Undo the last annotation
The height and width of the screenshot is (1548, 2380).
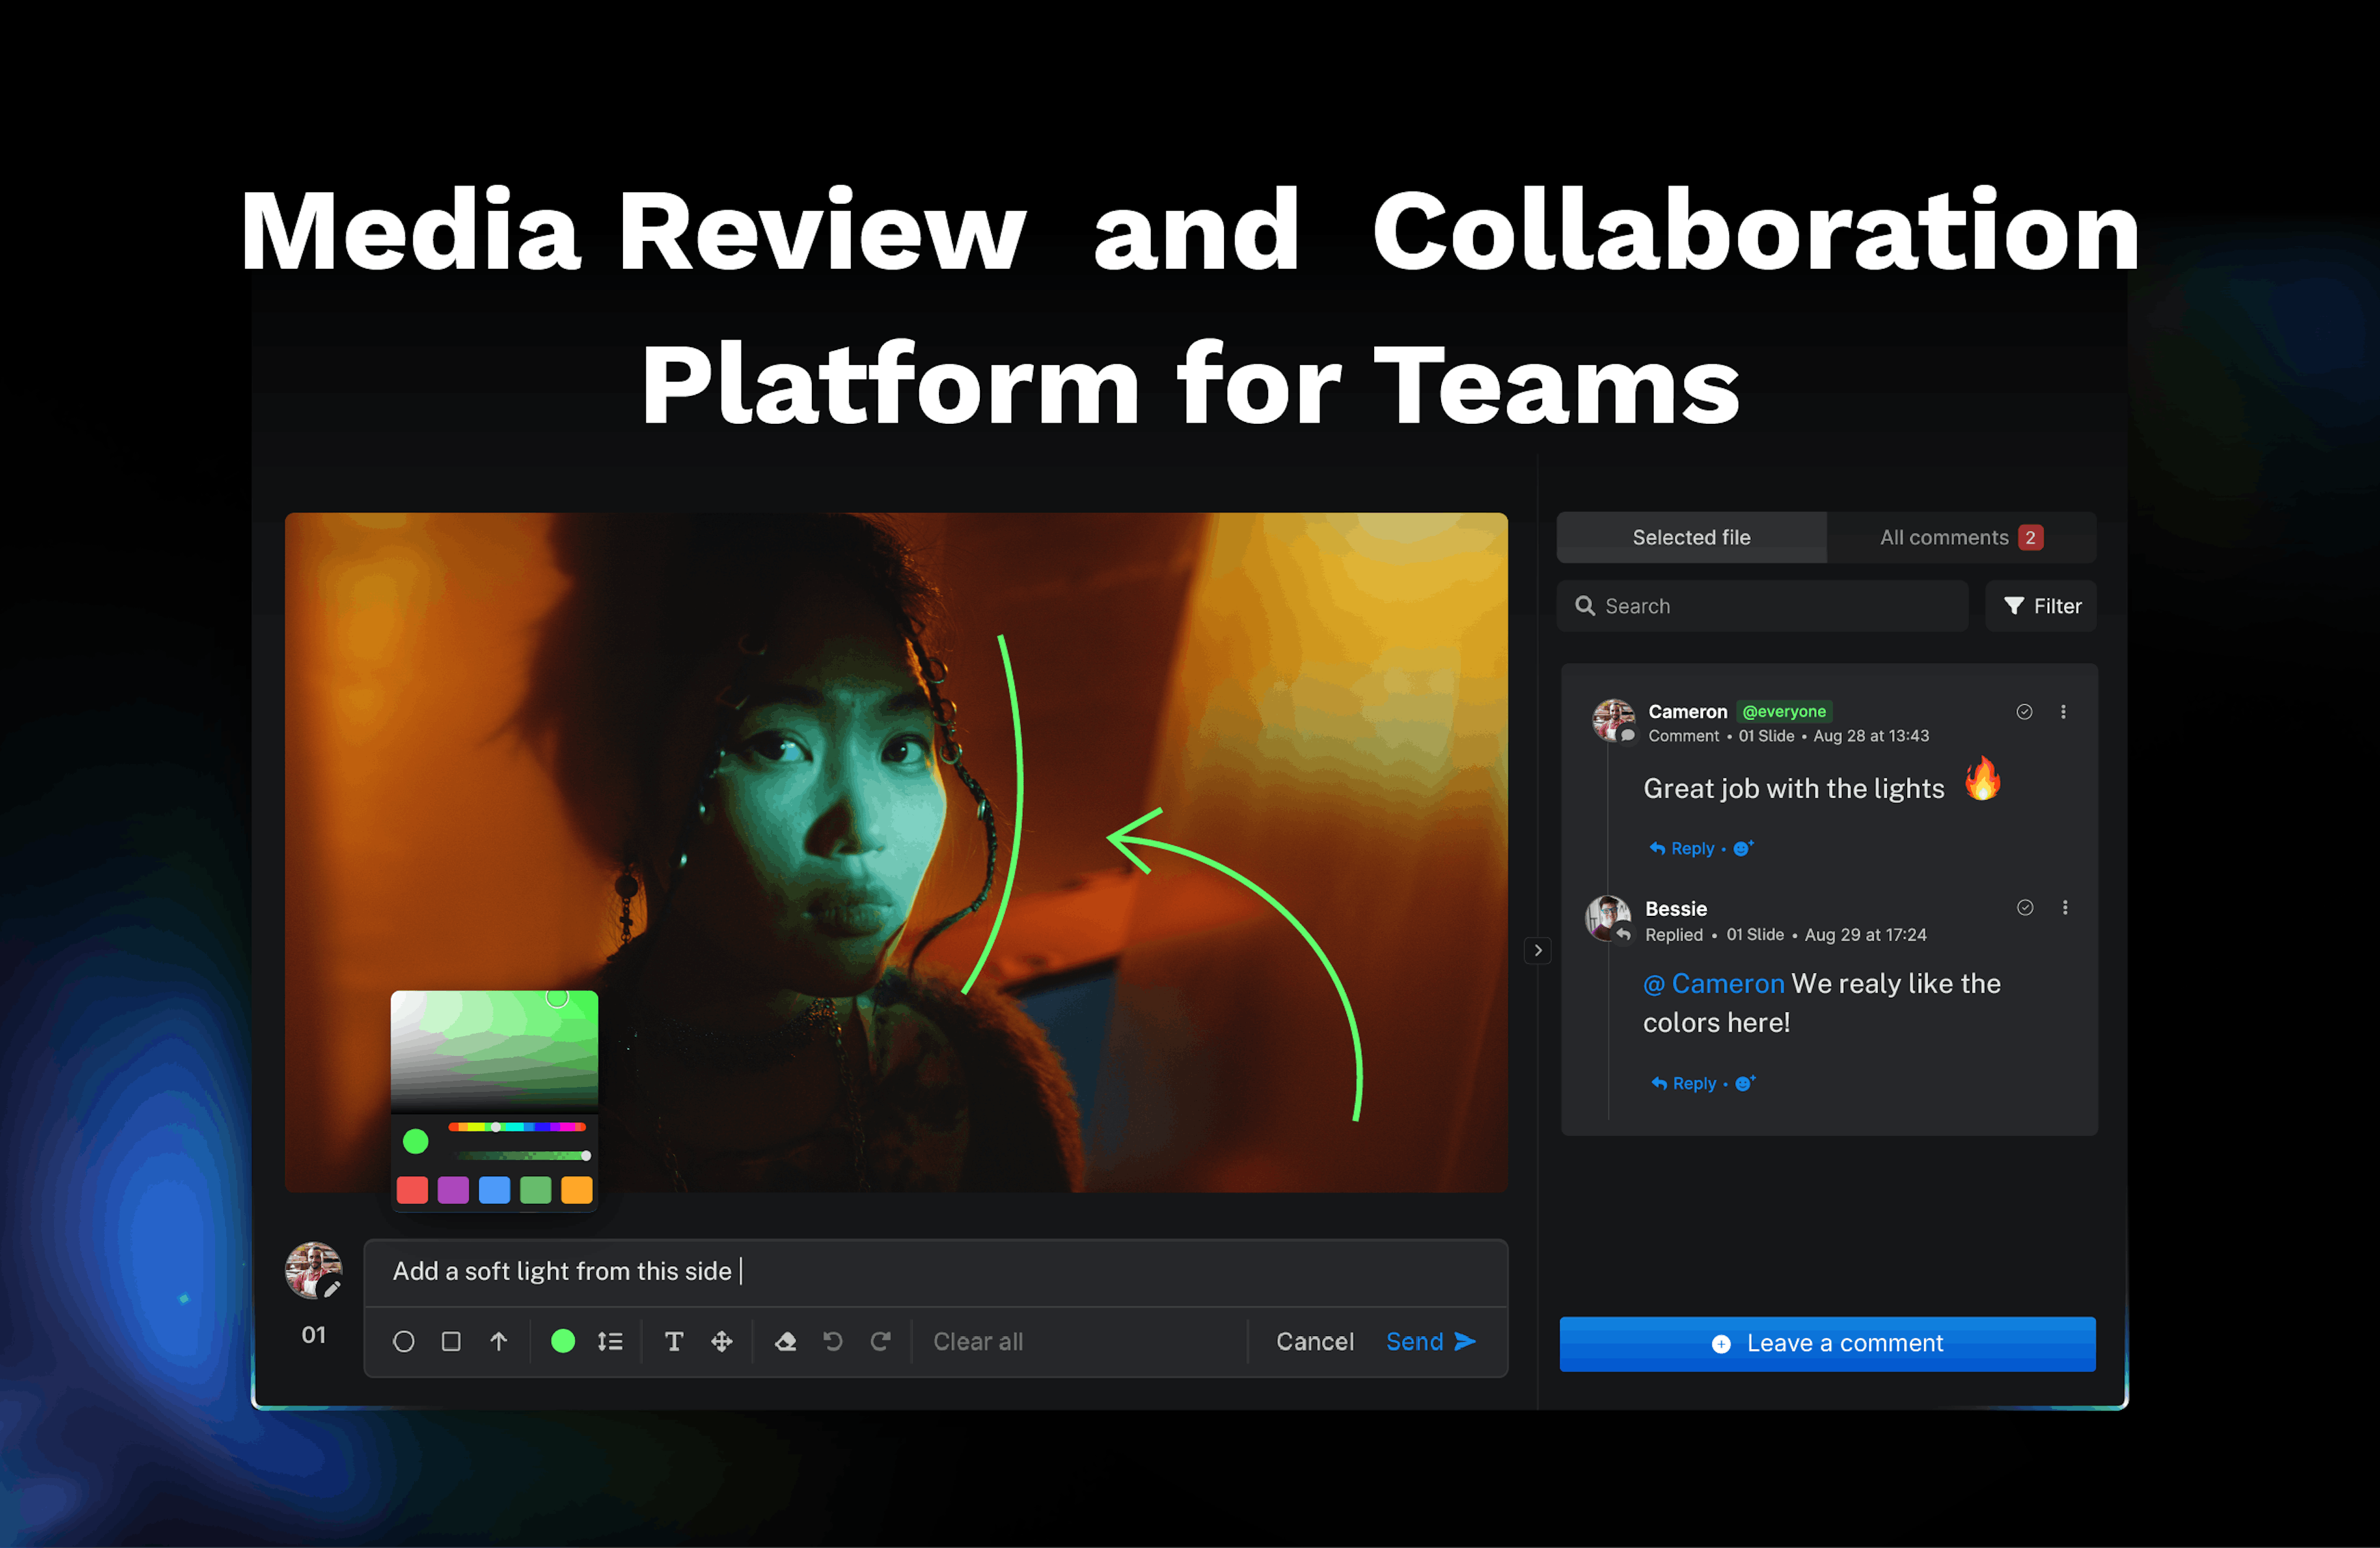click(833, 1341)
